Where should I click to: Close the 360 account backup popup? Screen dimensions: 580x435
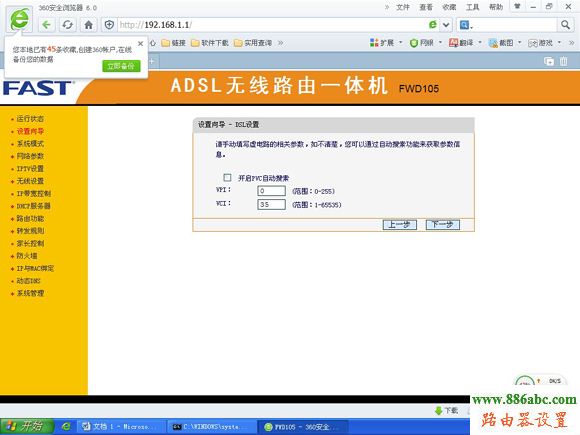140,44
